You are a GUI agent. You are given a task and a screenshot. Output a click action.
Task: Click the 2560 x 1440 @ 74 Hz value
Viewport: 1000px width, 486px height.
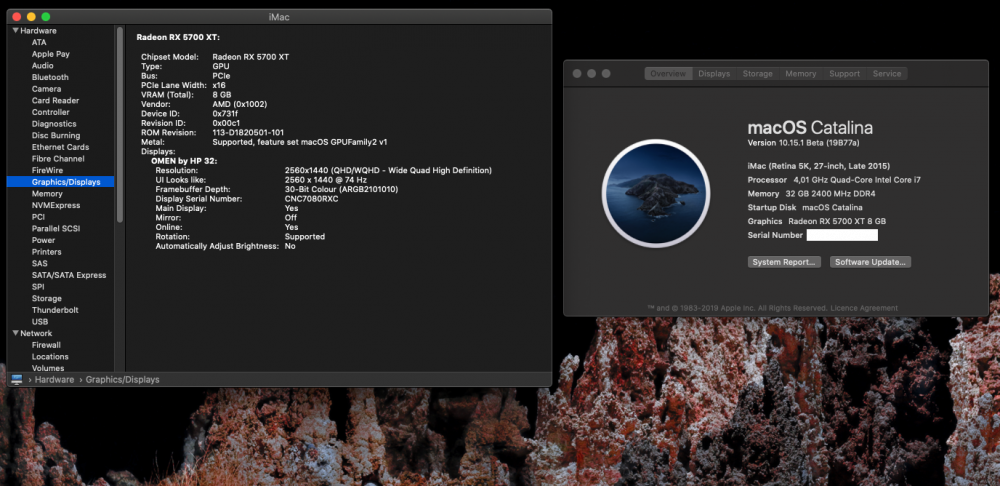(x=326, y=180)
